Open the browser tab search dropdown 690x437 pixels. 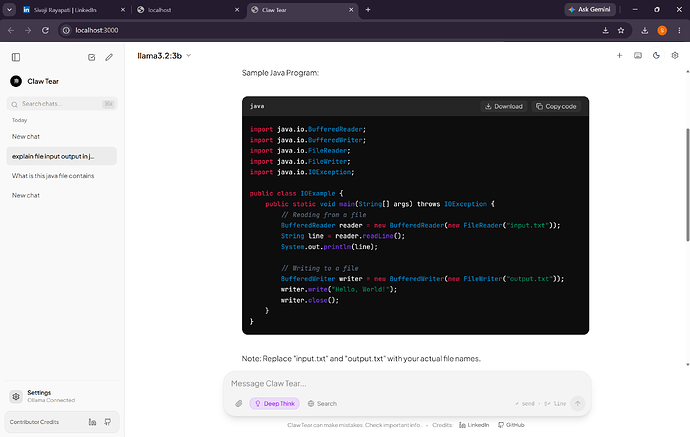pyautogui.click(x=9, y=10)
